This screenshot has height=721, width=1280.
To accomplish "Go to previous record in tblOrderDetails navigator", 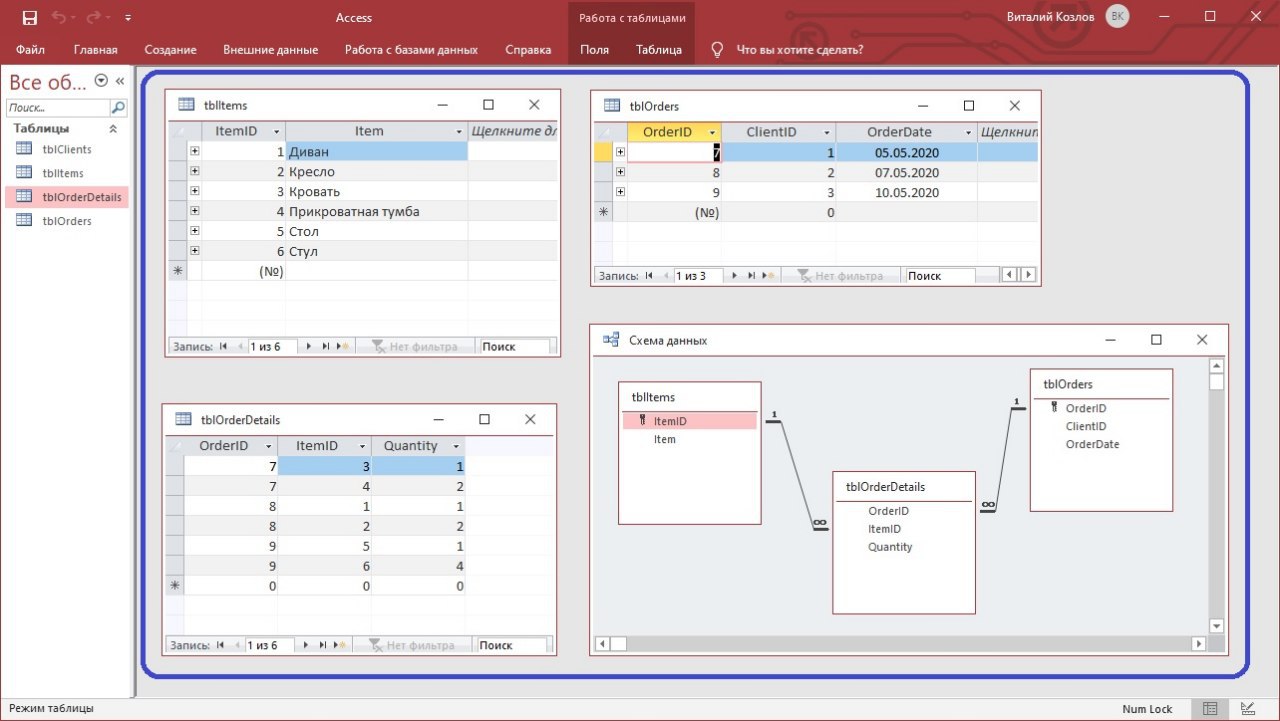I will point(236,645).
